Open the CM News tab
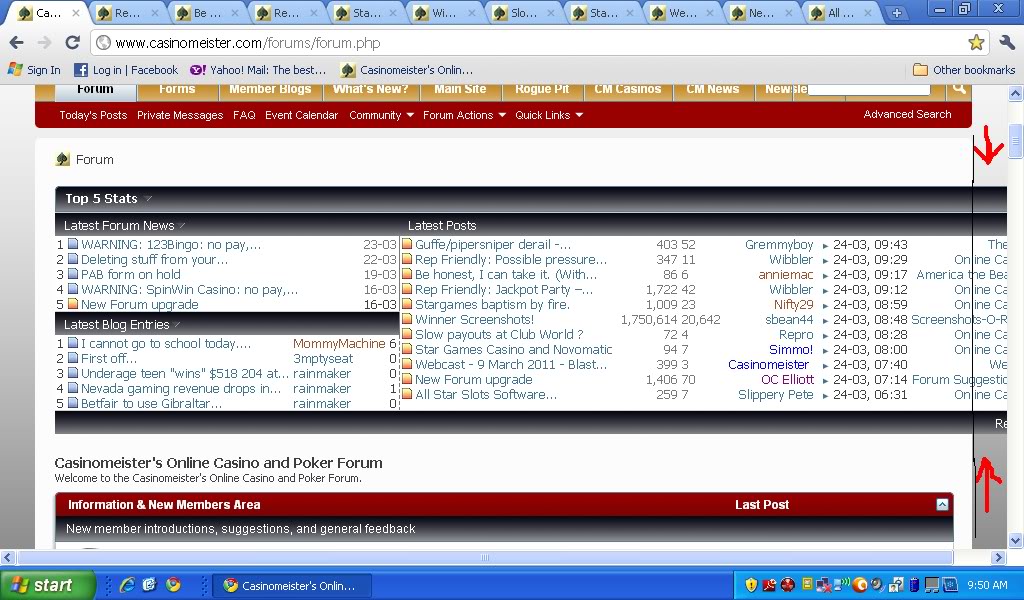 click(x=712, y=91)
